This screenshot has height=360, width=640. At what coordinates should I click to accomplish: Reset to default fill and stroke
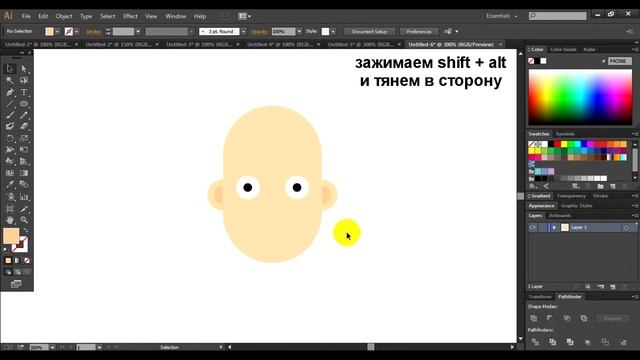6,250
